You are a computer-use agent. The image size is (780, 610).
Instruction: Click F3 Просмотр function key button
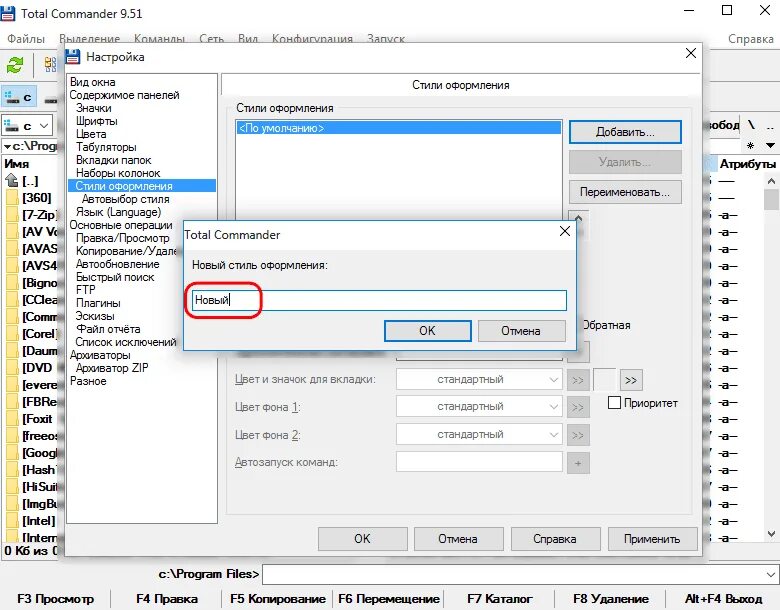(55, 599)
